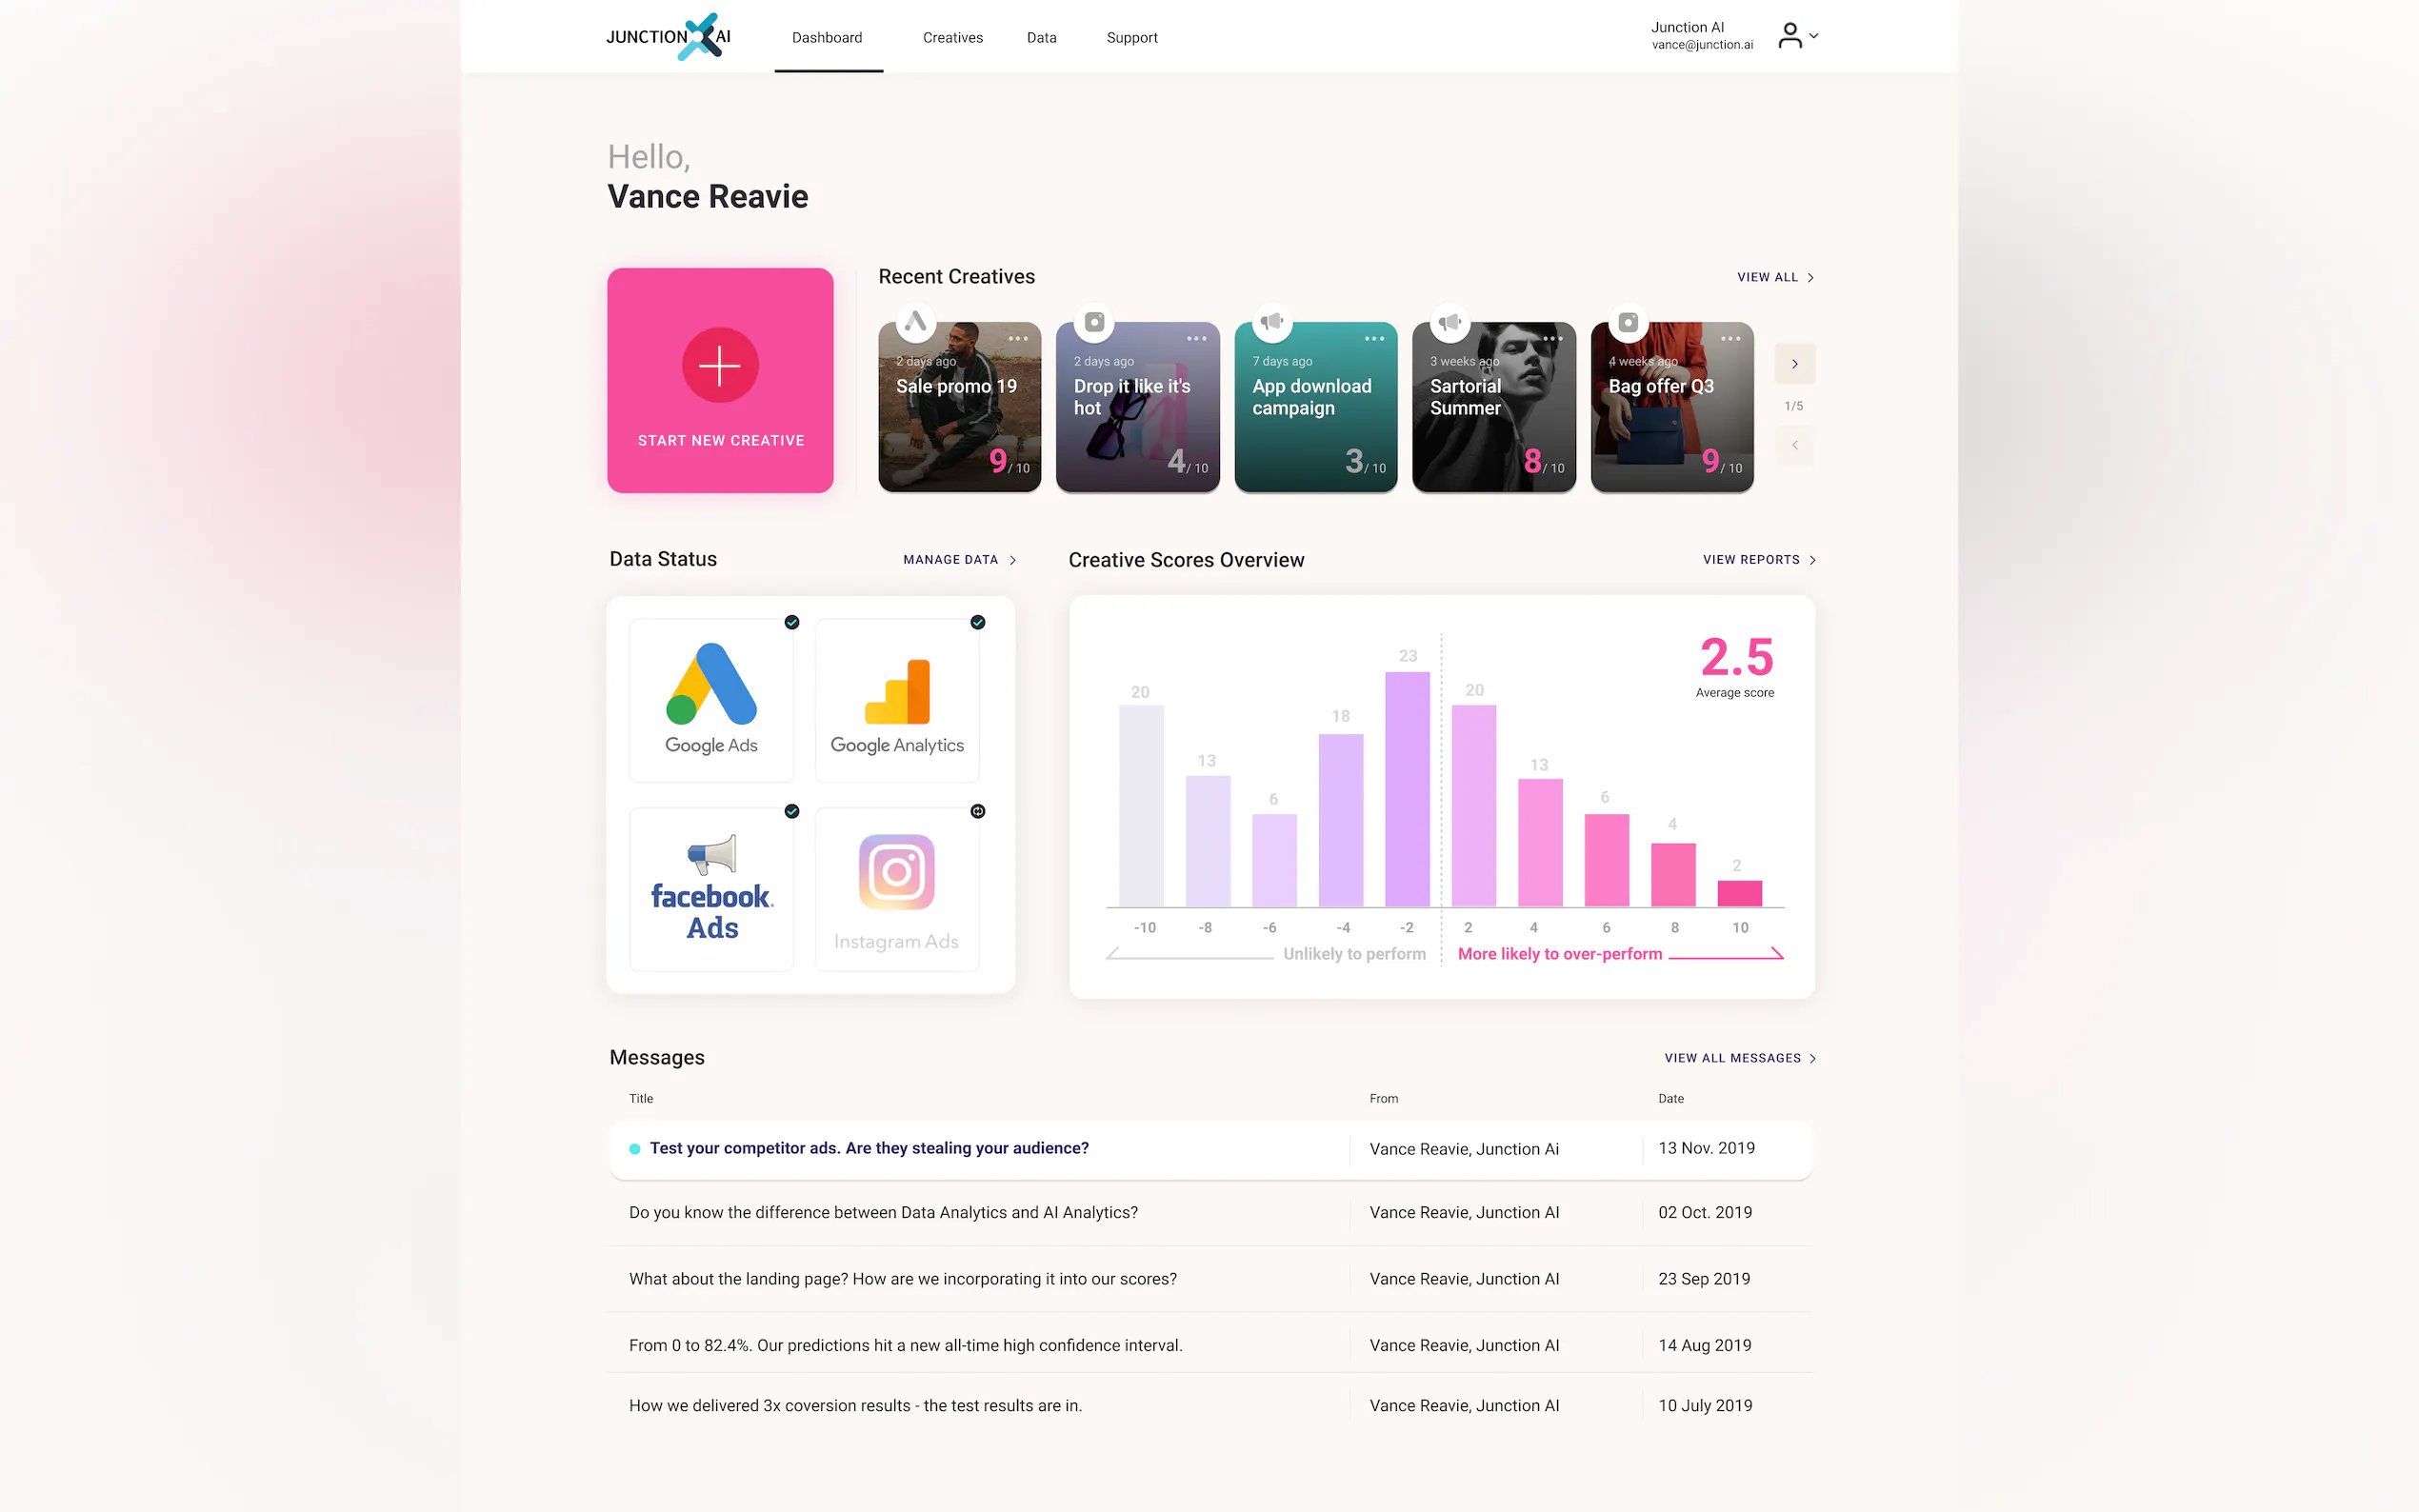Click the plus icon to start new creative
The height and width of the screenshot is (1512, 2419).
719,365
